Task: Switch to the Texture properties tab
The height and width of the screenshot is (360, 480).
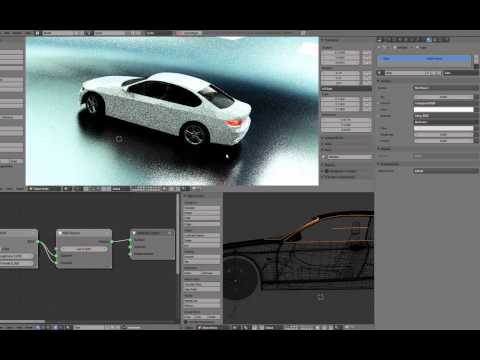Action: pos(435,39)
